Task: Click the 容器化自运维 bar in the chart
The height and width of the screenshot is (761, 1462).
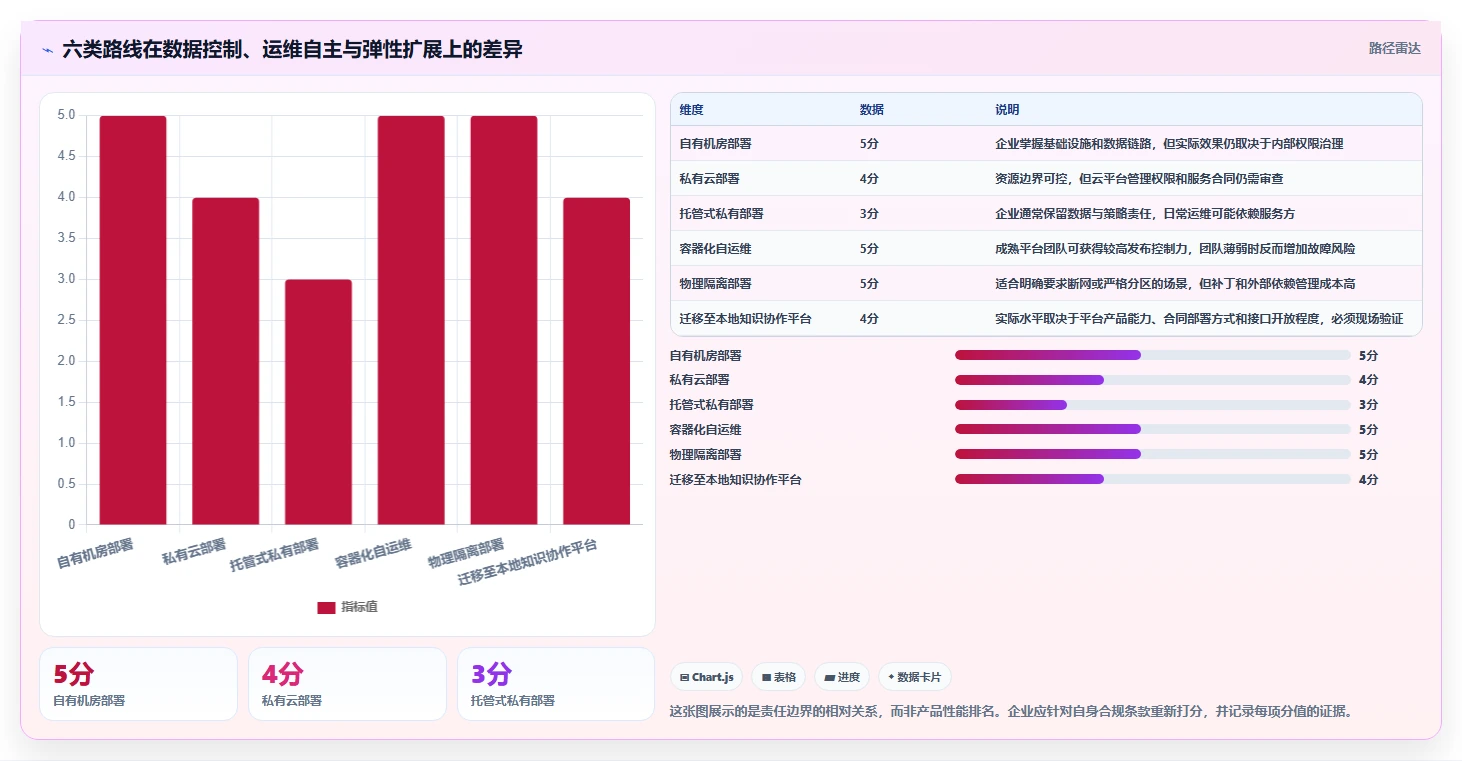Action: pyautogui.click(x=411, y=320)
